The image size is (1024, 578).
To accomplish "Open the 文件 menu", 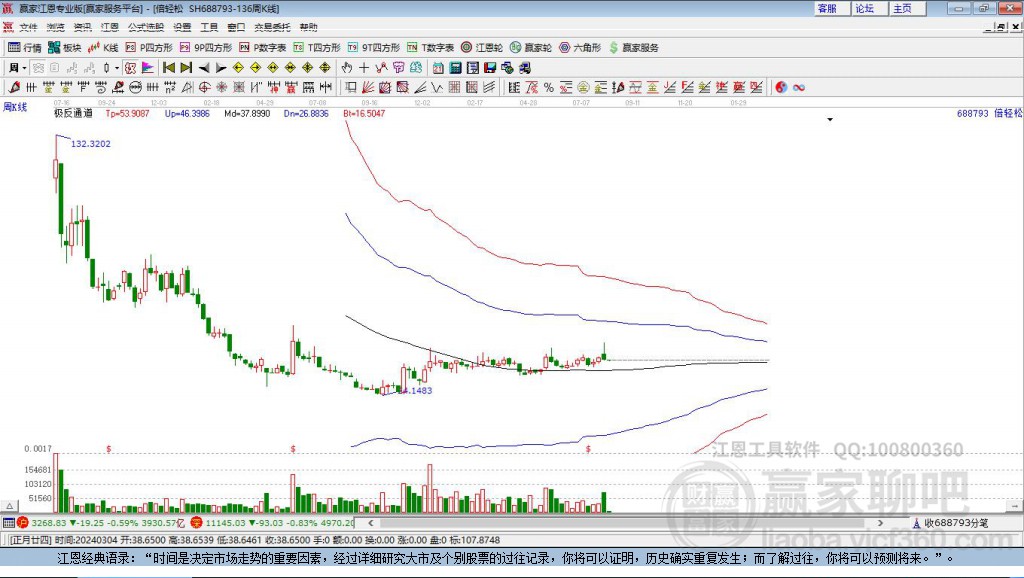I will [x=28, y=27].
